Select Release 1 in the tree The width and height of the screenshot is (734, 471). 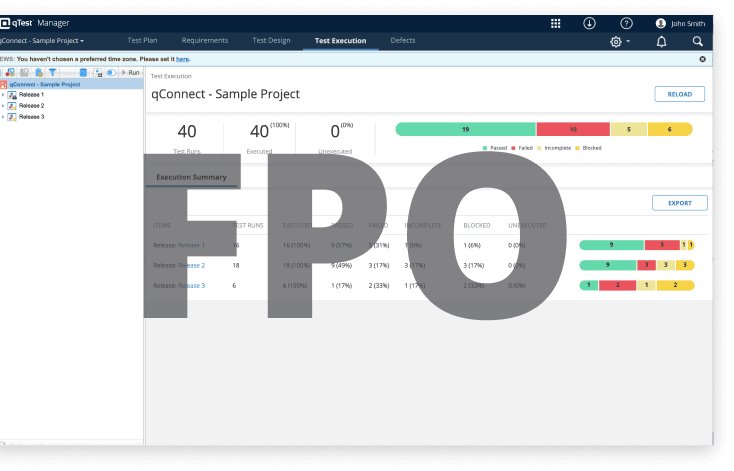(31, 95)
